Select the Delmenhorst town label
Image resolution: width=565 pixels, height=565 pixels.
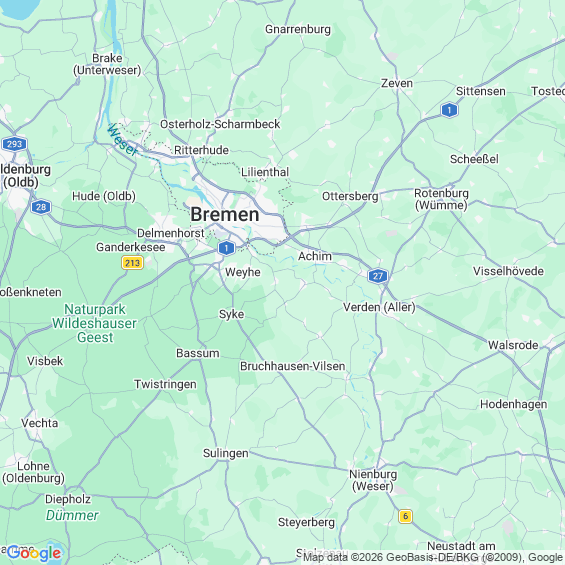pos(171,233)
